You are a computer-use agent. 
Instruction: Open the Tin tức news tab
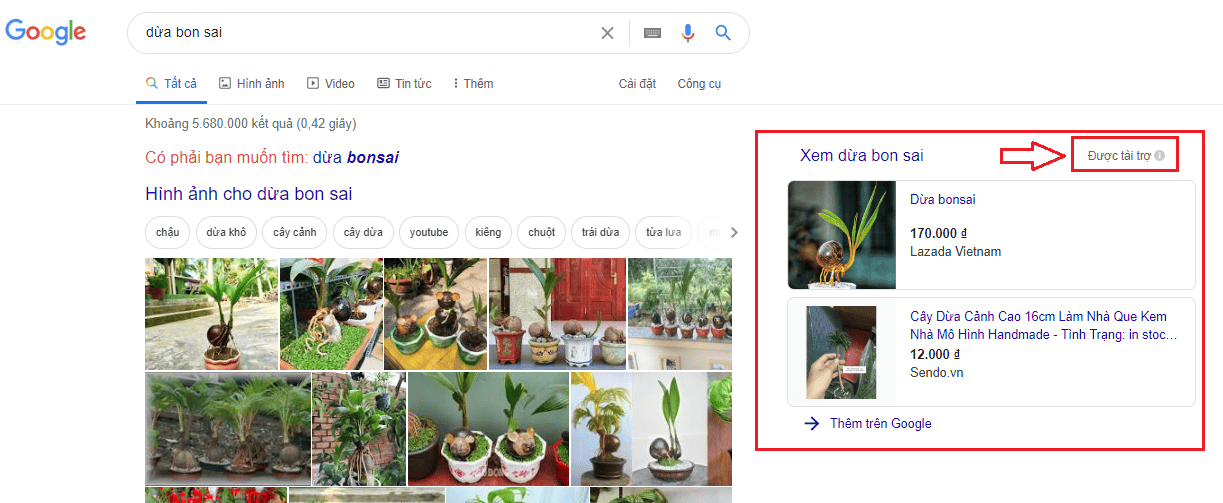click(404, 84)
